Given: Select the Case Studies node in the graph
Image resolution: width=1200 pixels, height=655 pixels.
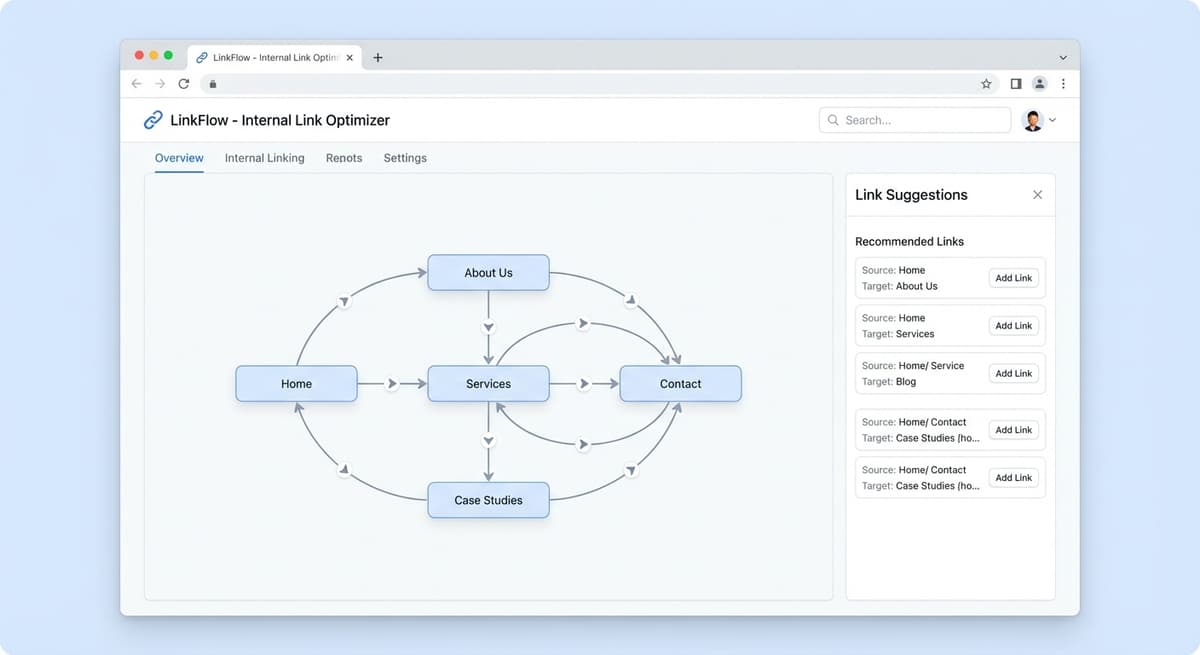Looking at the screenshot, I should coord(488,500).
